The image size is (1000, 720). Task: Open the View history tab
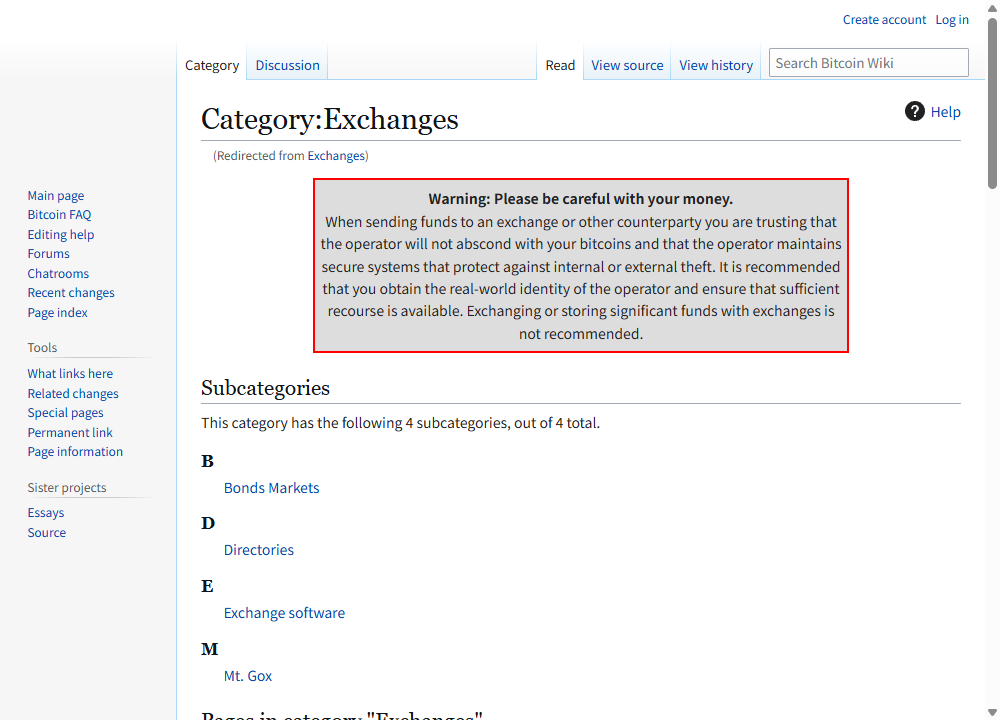point(716,65)
